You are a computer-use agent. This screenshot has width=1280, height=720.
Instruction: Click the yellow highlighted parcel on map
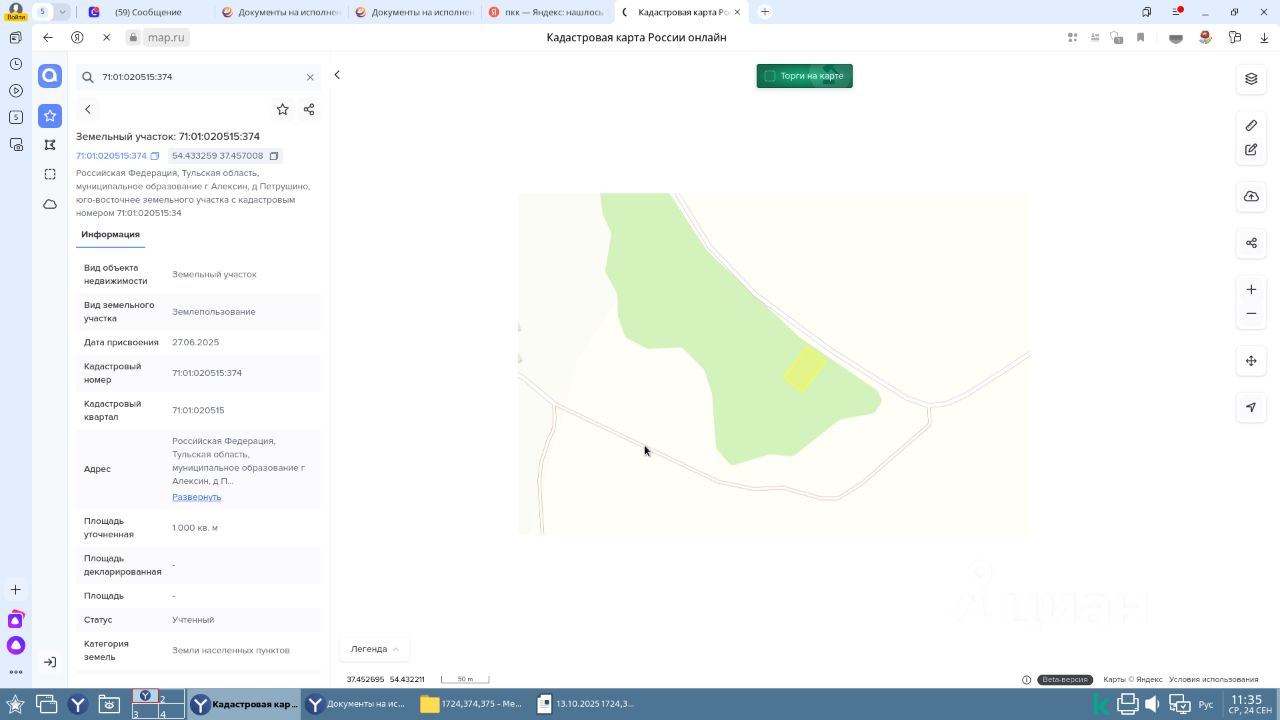coord(804,368)
